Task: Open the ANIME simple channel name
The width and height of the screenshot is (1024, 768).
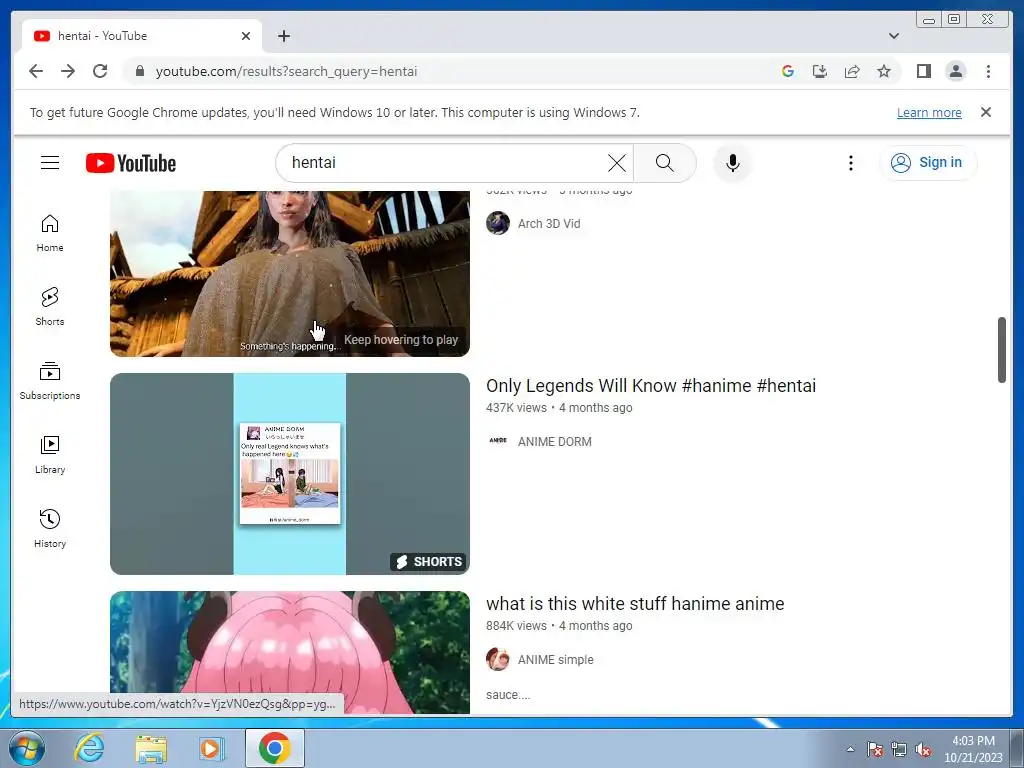Action: (x=555, y=660)
